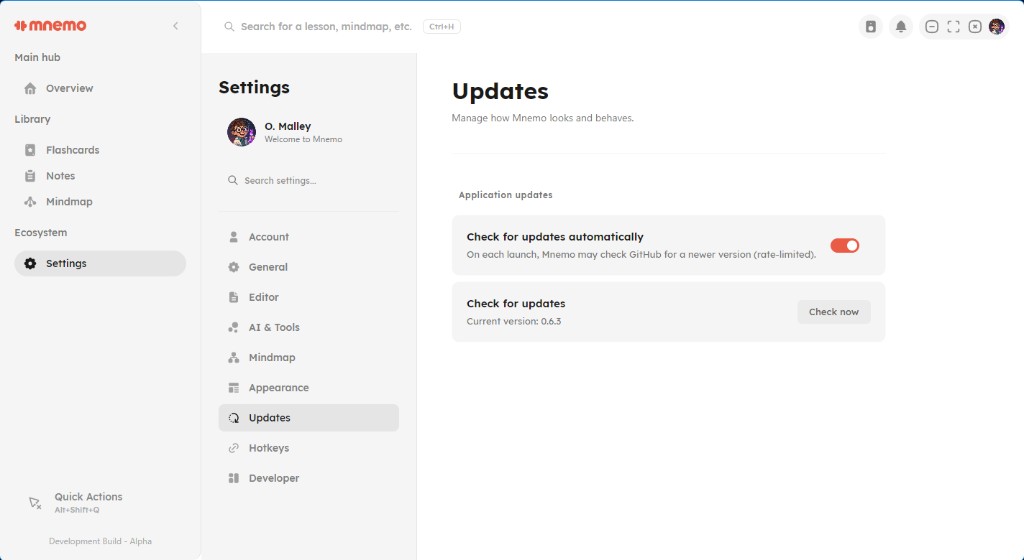
Task: Select Settings in the Ecosystem section
Action: click(x=100, y=264)
